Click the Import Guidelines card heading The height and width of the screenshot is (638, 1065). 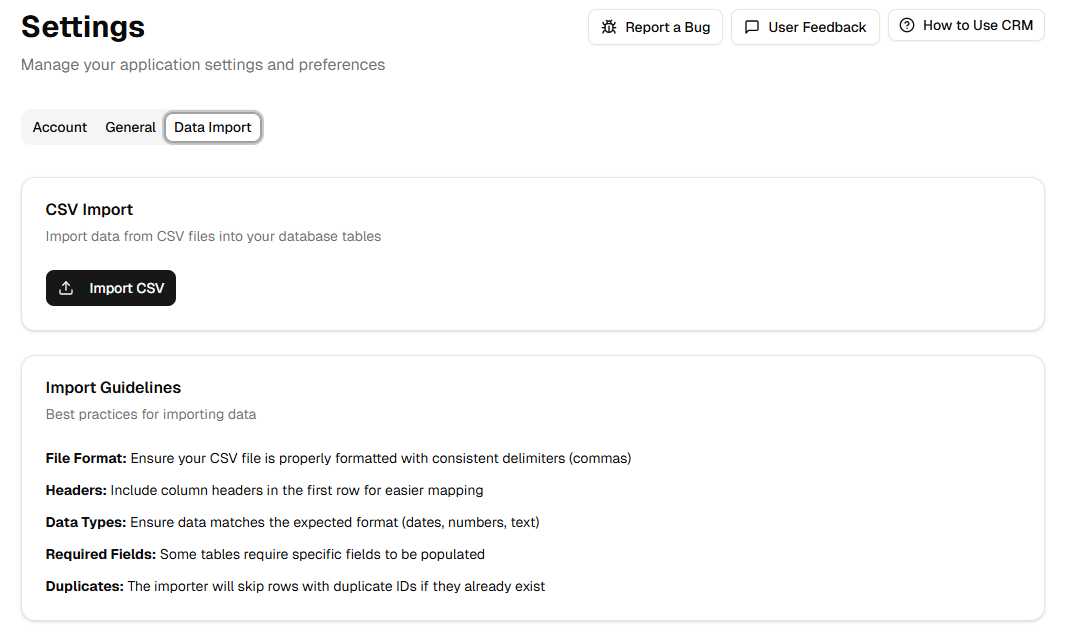[x=113, y=388]
